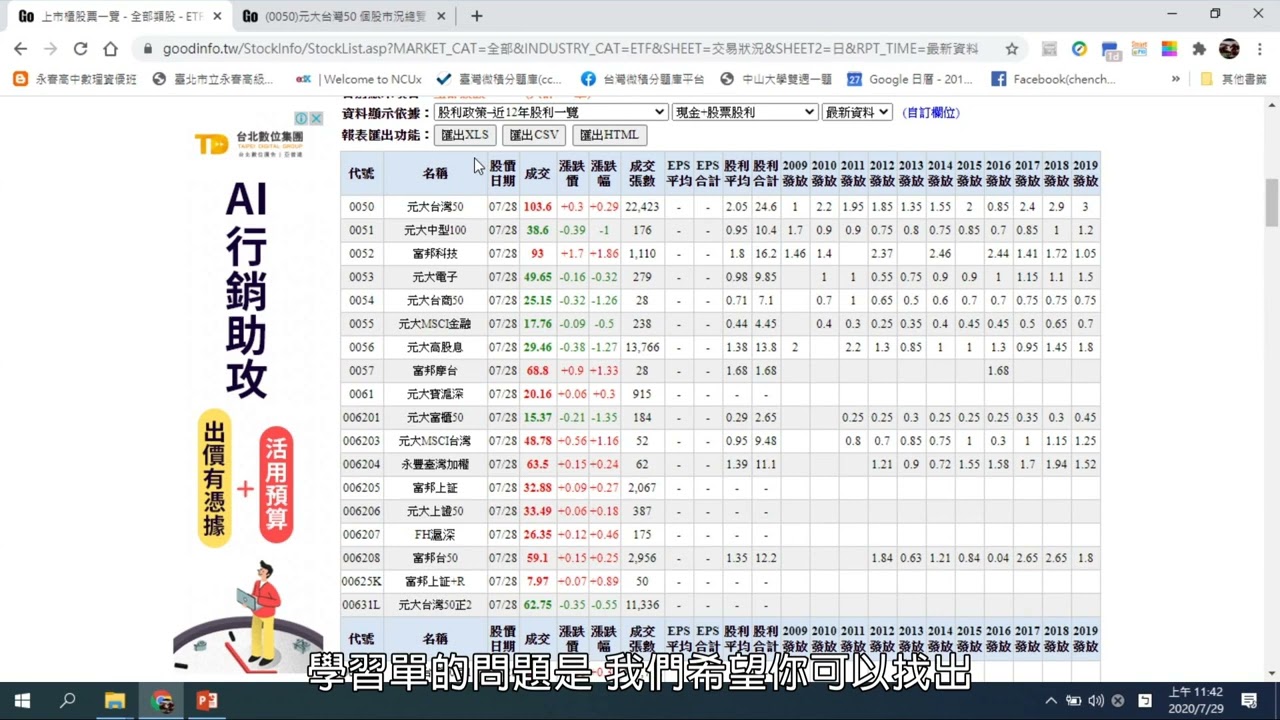
Task: Show more bookmarks with double chevron
Action: 1175,79
